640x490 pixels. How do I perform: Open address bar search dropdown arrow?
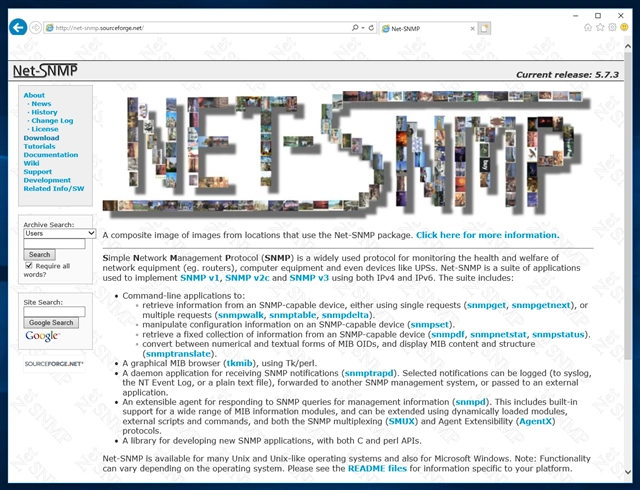coord(363,28)
